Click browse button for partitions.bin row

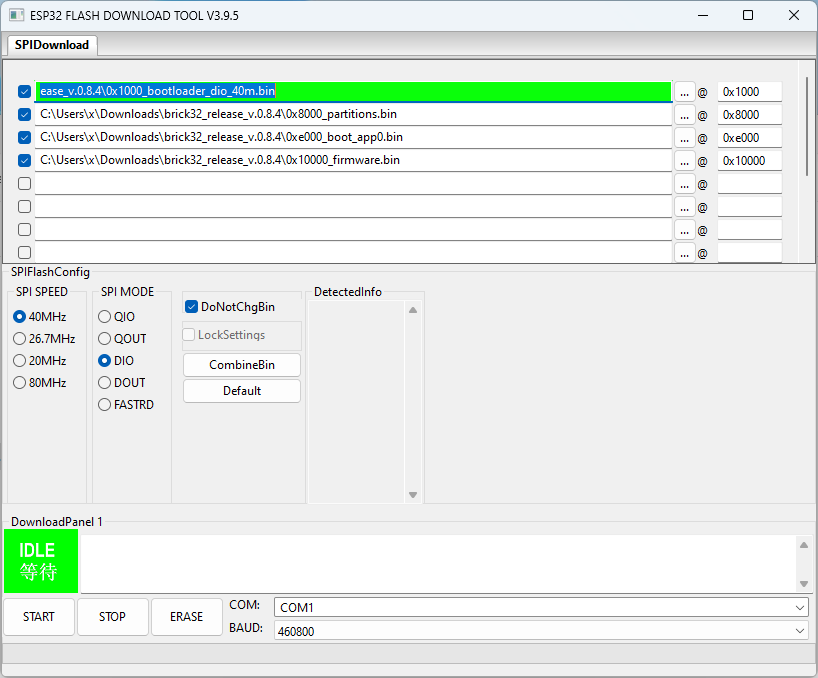684,115
